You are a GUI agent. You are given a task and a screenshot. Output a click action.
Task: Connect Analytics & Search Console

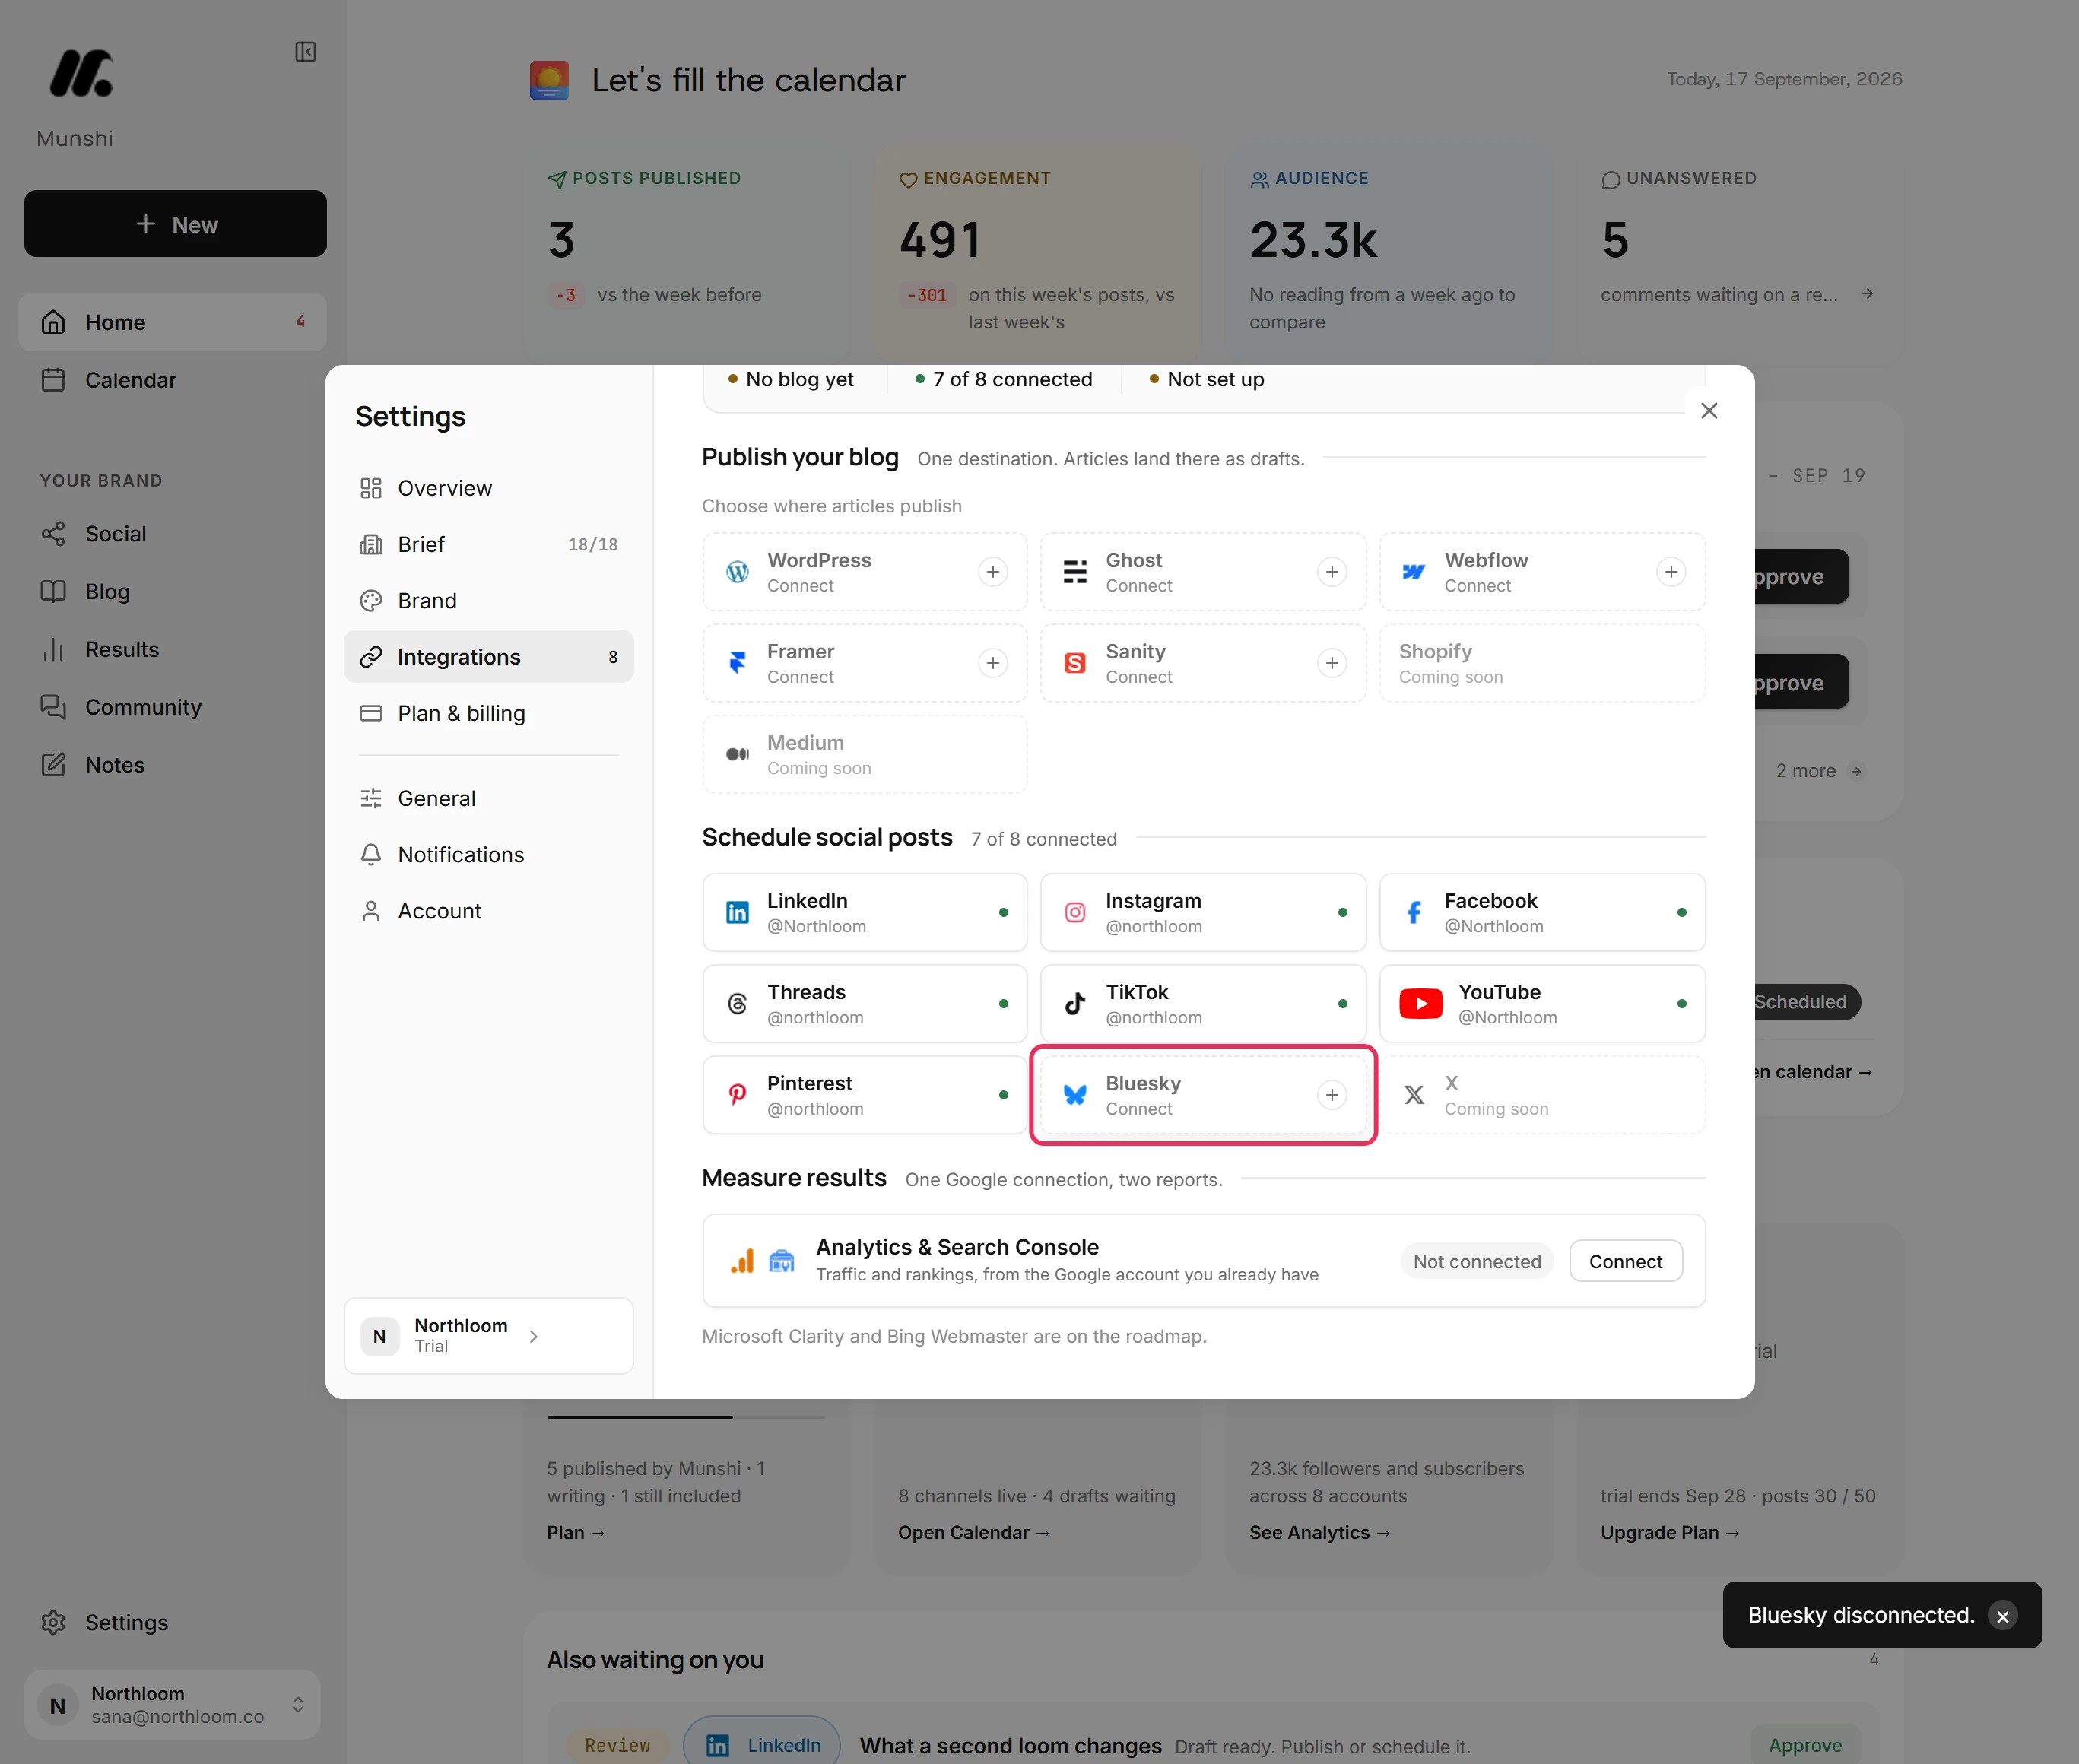1625,1262
